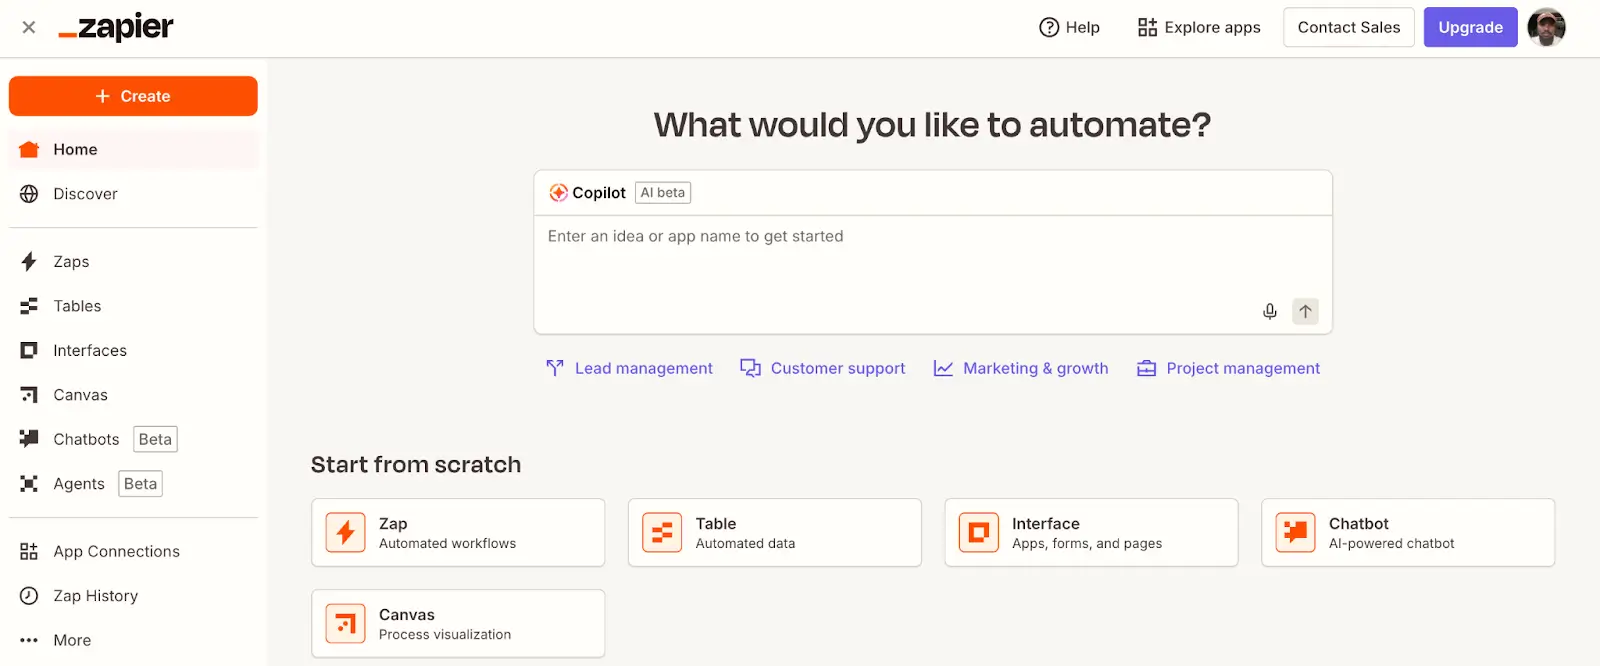Click the Table card icon
The width and height of the screenshot is (1600, 666).
tap(662, 532)
